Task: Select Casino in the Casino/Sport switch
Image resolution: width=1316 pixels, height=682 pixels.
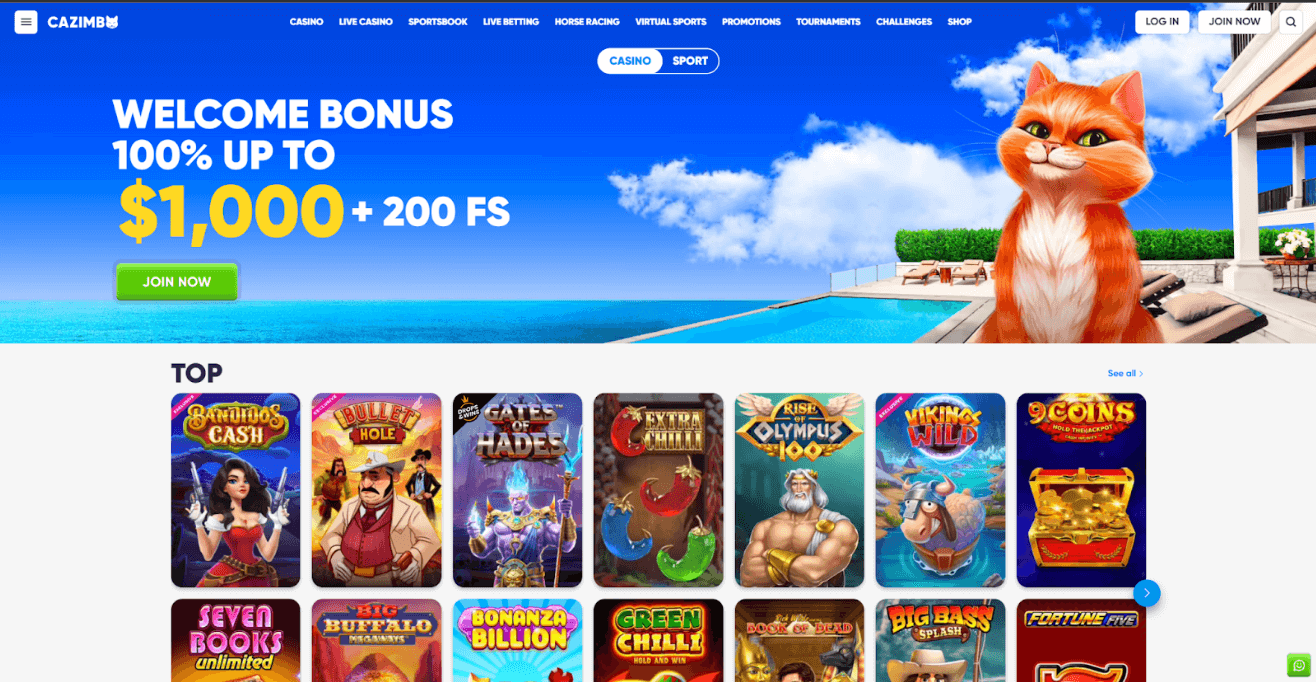Action: (630, 61)
